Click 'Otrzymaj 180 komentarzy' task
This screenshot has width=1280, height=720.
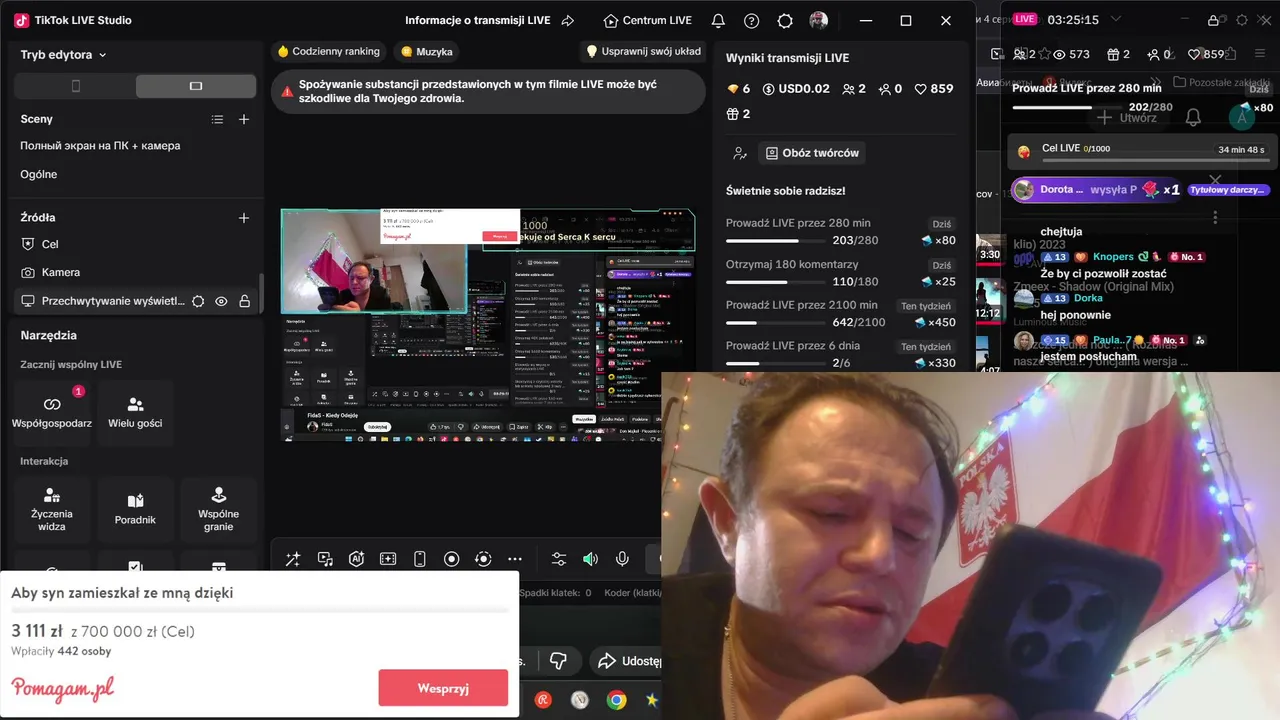click(840, 273)
